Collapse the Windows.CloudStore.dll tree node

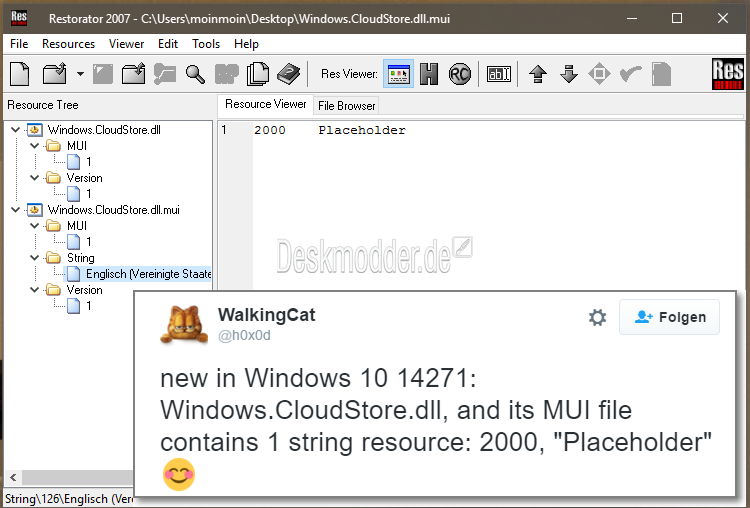pos(15,130)
